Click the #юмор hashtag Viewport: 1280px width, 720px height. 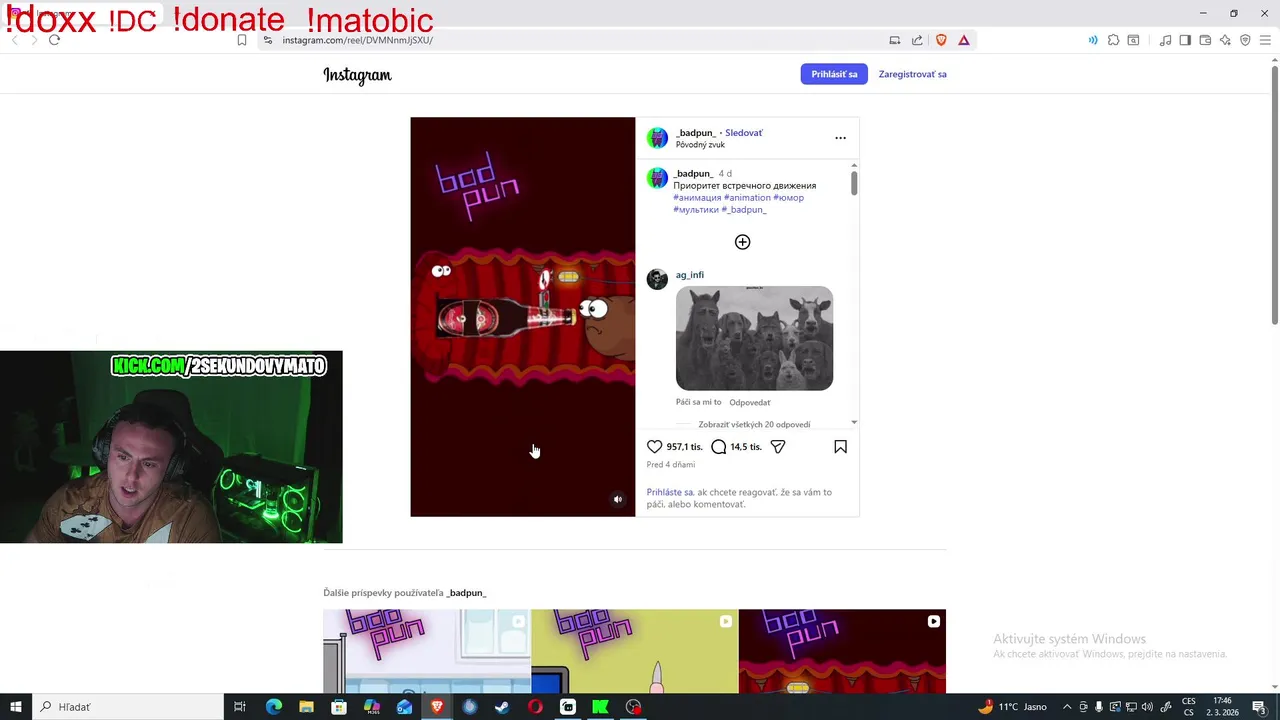tap(788, 198)
